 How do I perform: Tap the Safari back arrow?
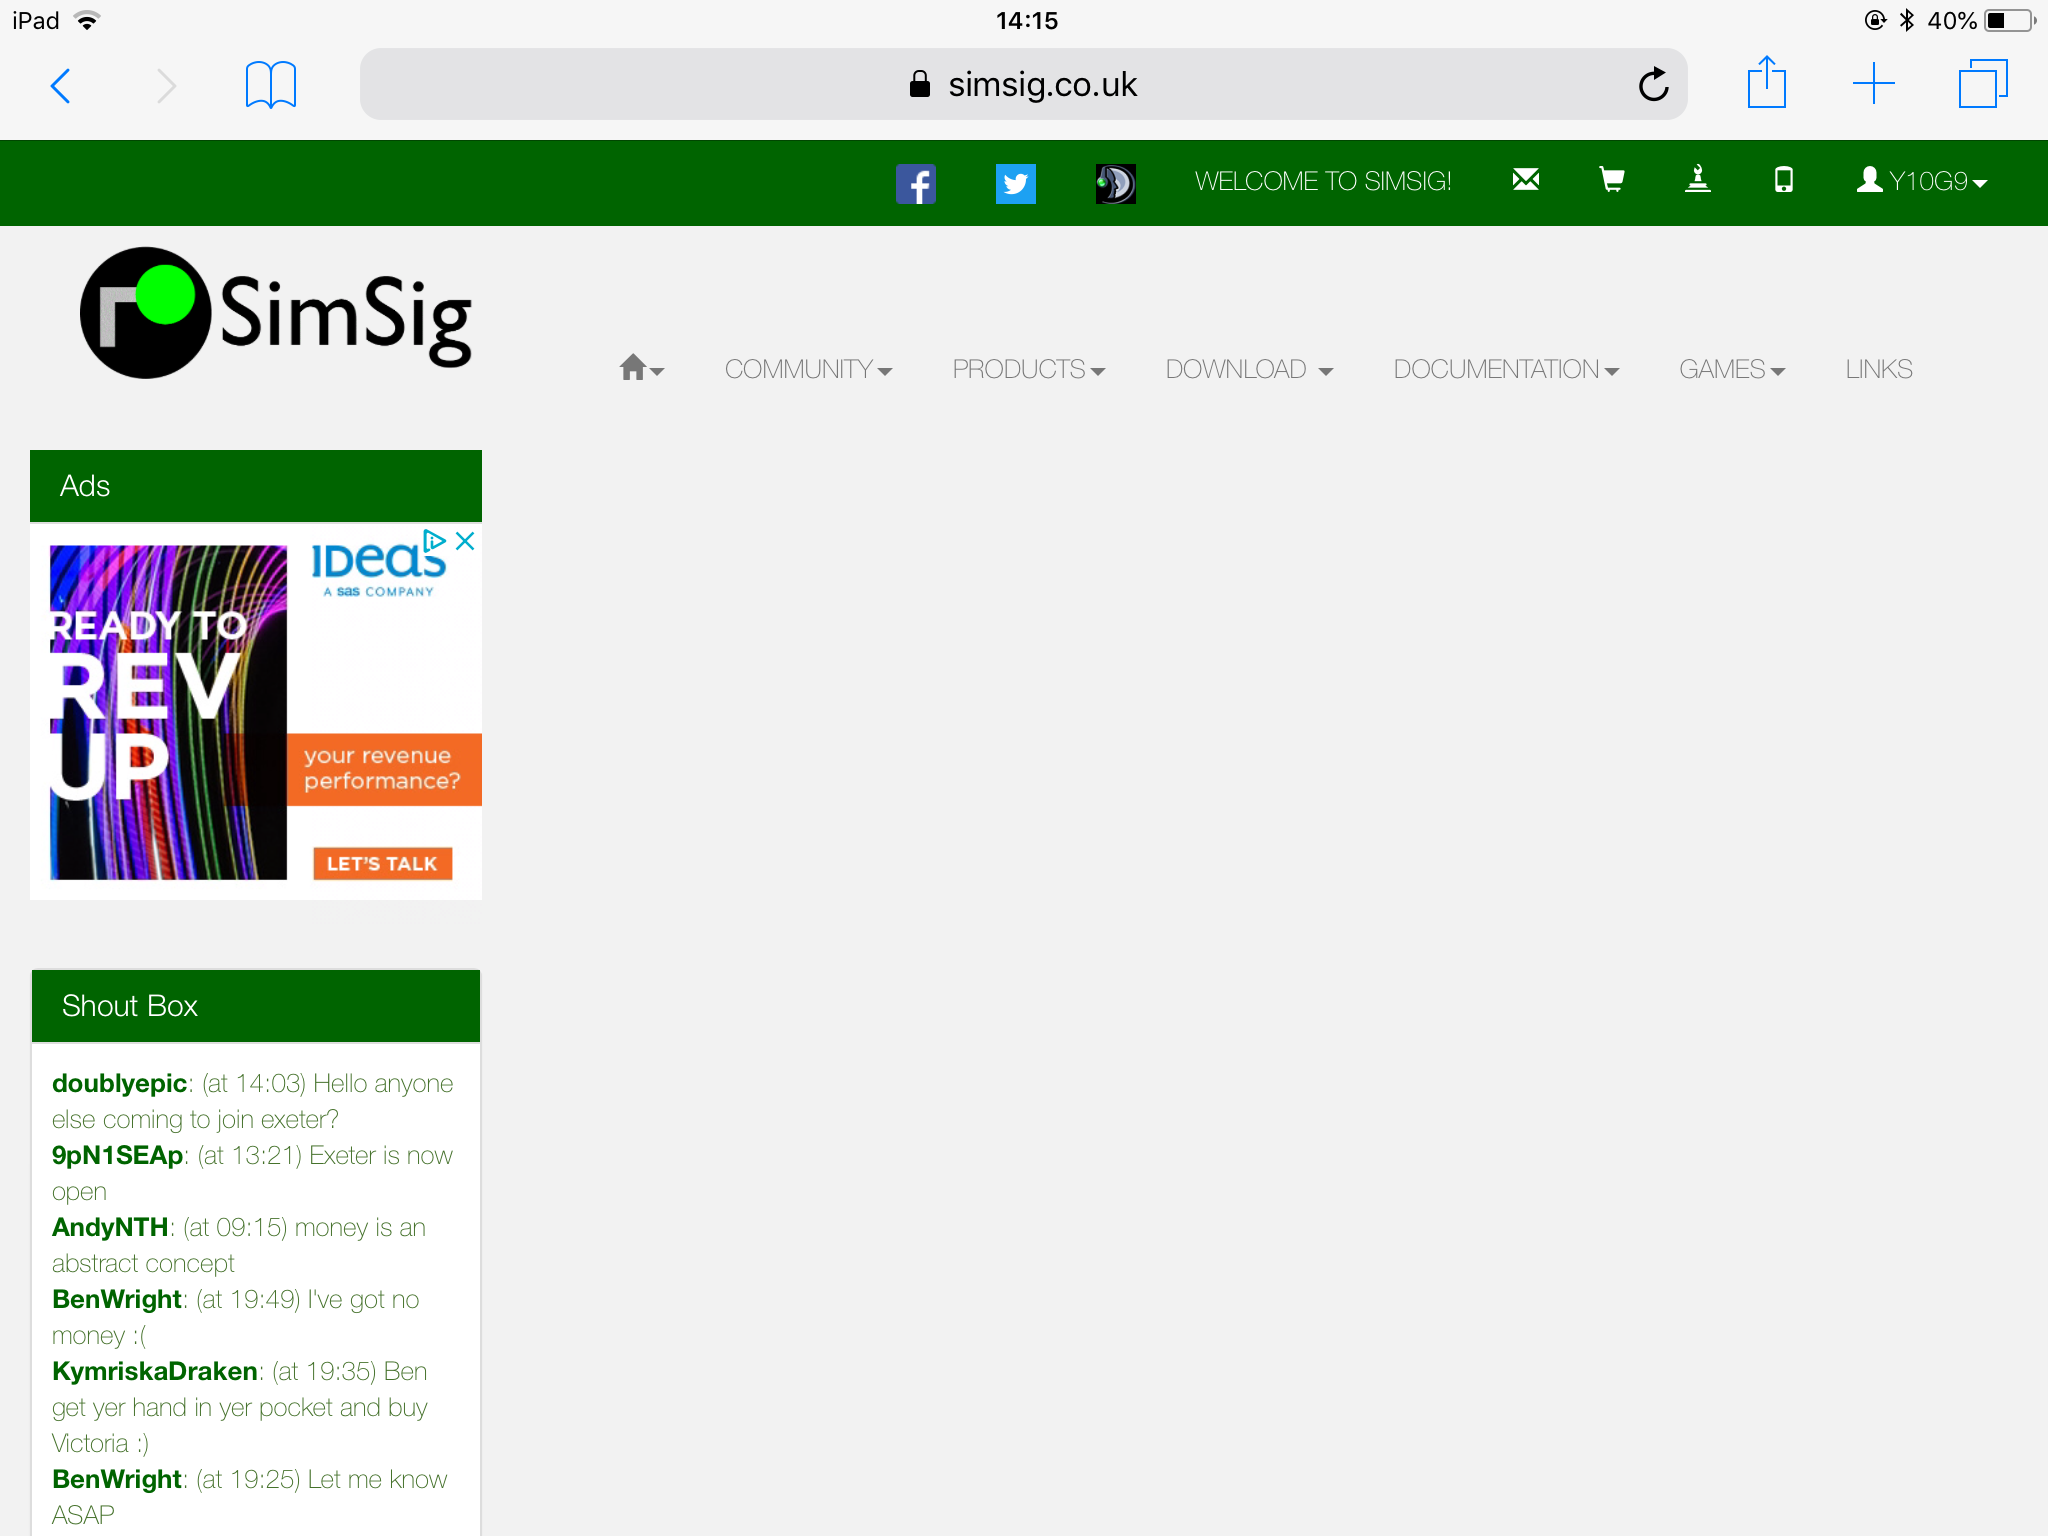click(60, 85)
